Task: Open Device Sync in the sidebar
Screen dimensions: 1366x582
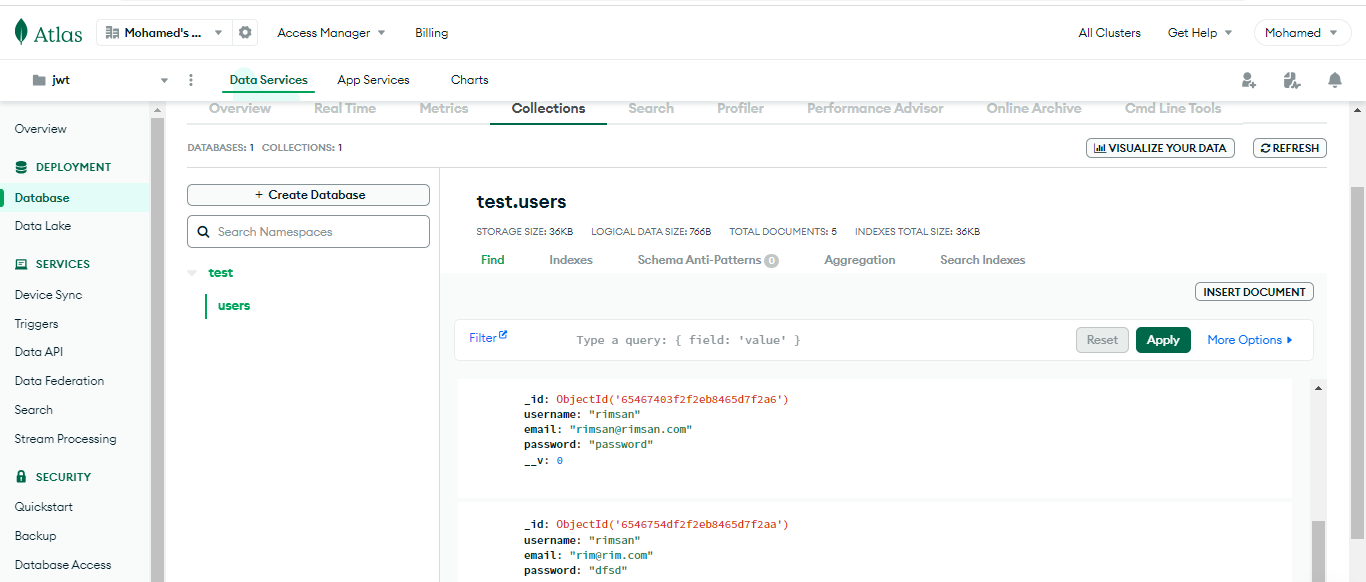Action: 48,295
